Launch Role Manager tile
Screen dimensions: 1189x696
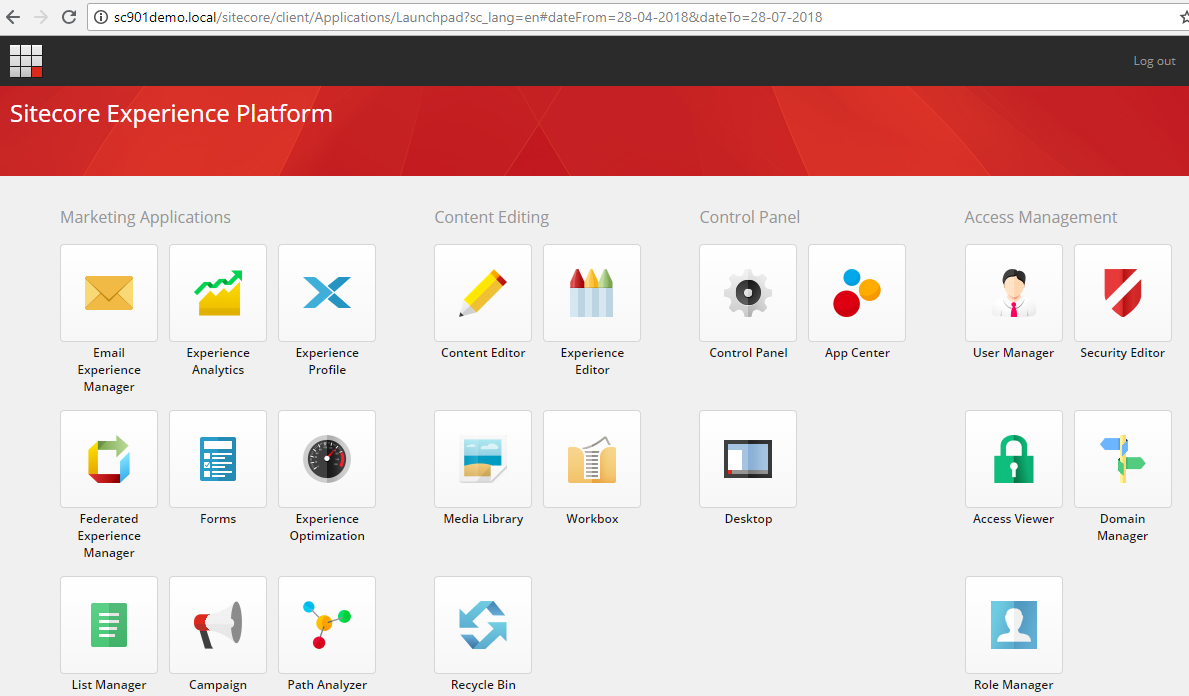(1014, 625)
